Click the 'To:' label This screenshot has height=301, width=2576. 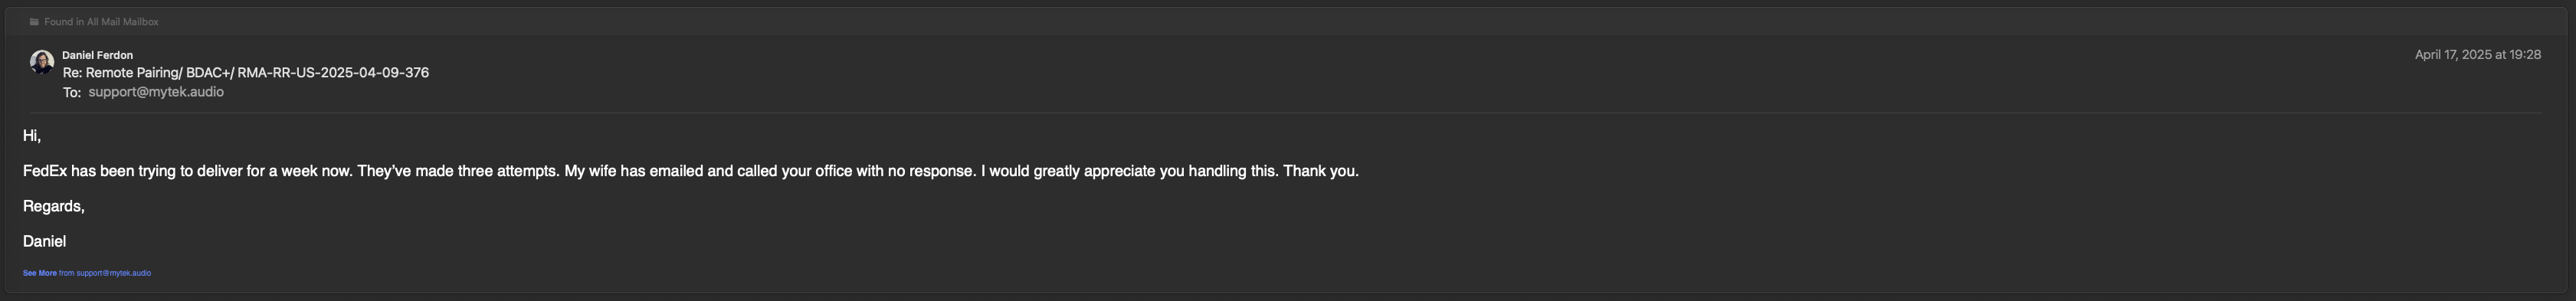point(72,92)
